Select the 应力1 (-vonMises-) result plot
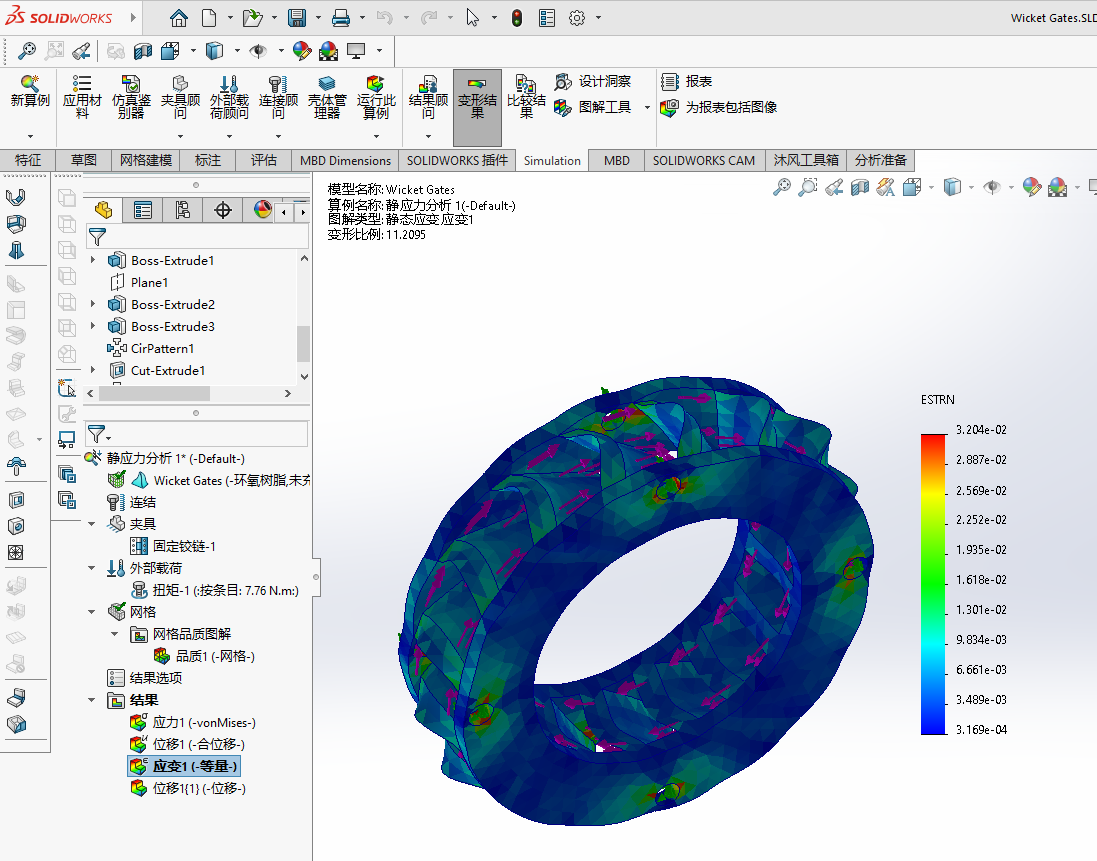 (x=193, y=723)
